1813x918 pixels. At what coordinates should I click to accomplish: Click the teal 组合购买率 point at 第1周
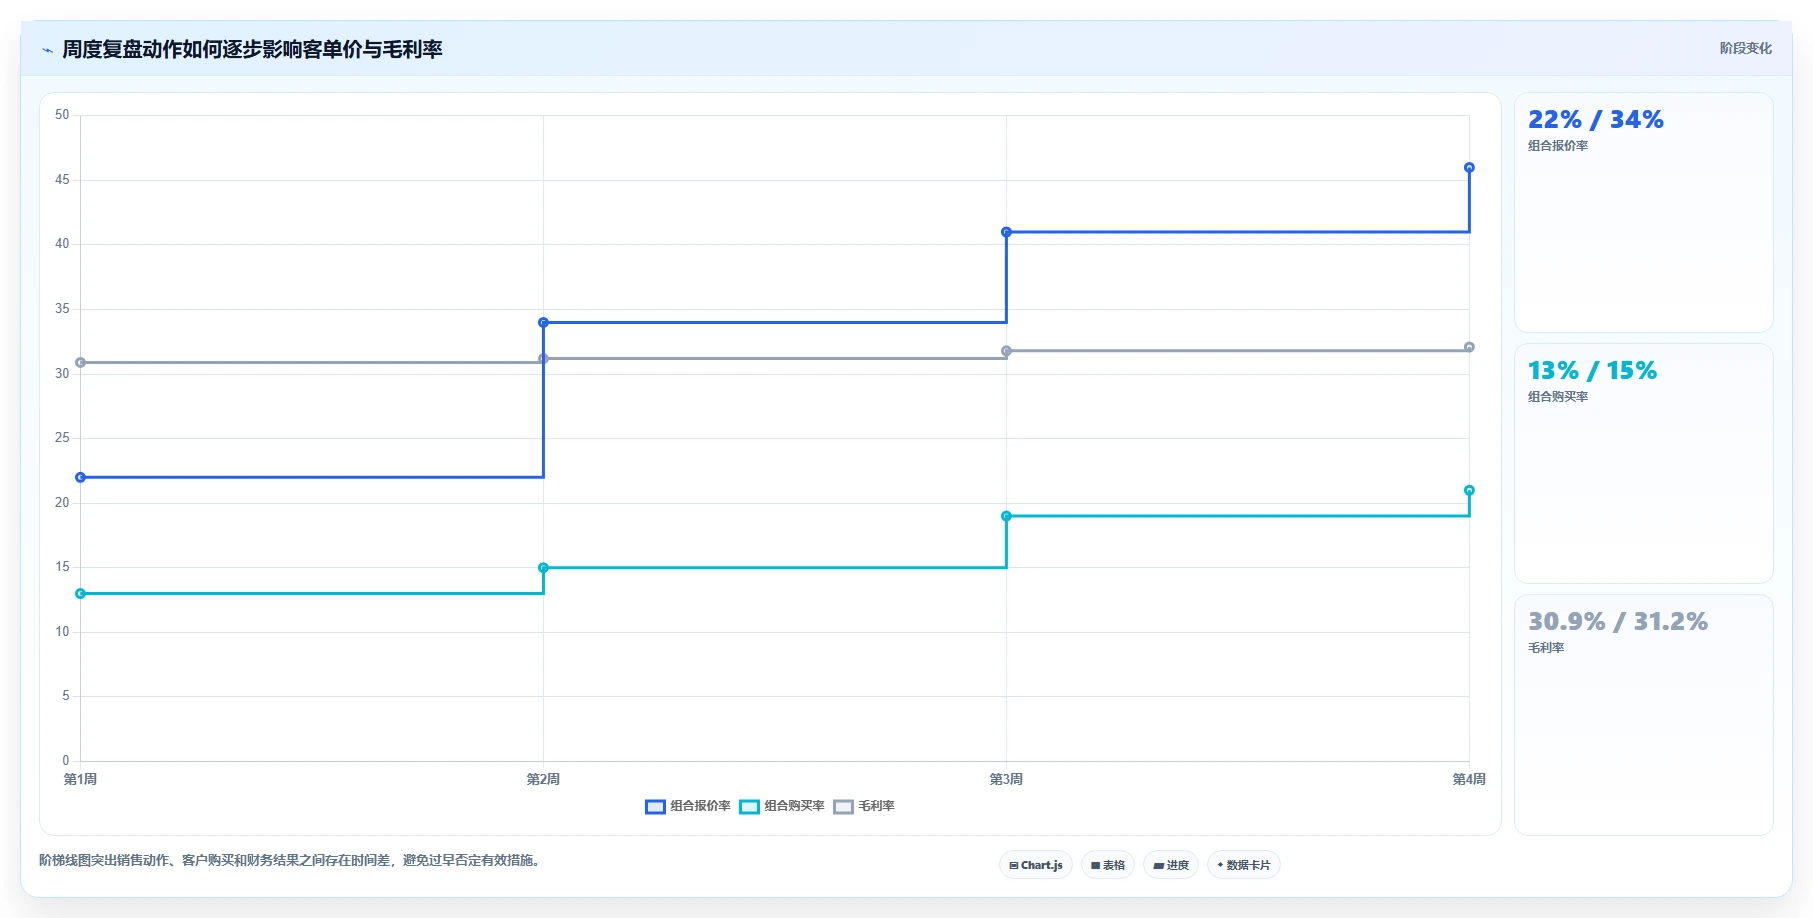point(81,593)
